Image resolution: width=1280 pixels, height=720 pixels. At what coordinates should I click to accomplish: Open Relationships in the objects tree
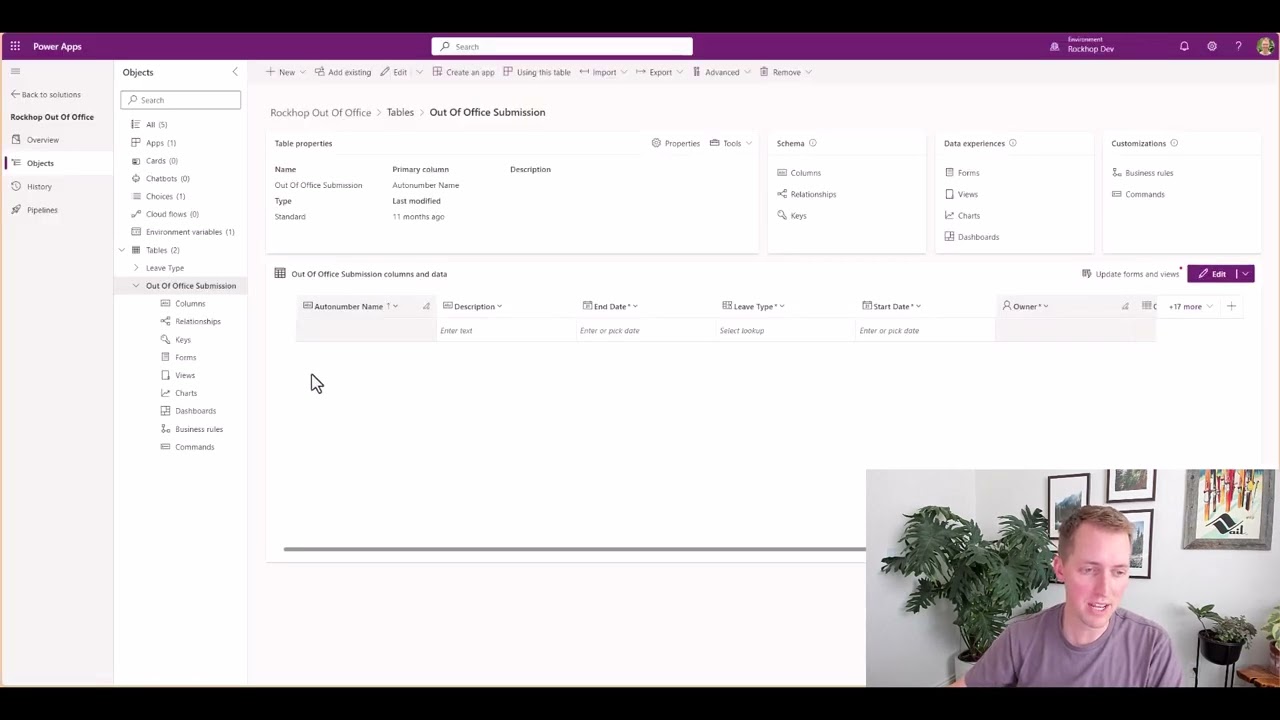(x=191, y=322)
